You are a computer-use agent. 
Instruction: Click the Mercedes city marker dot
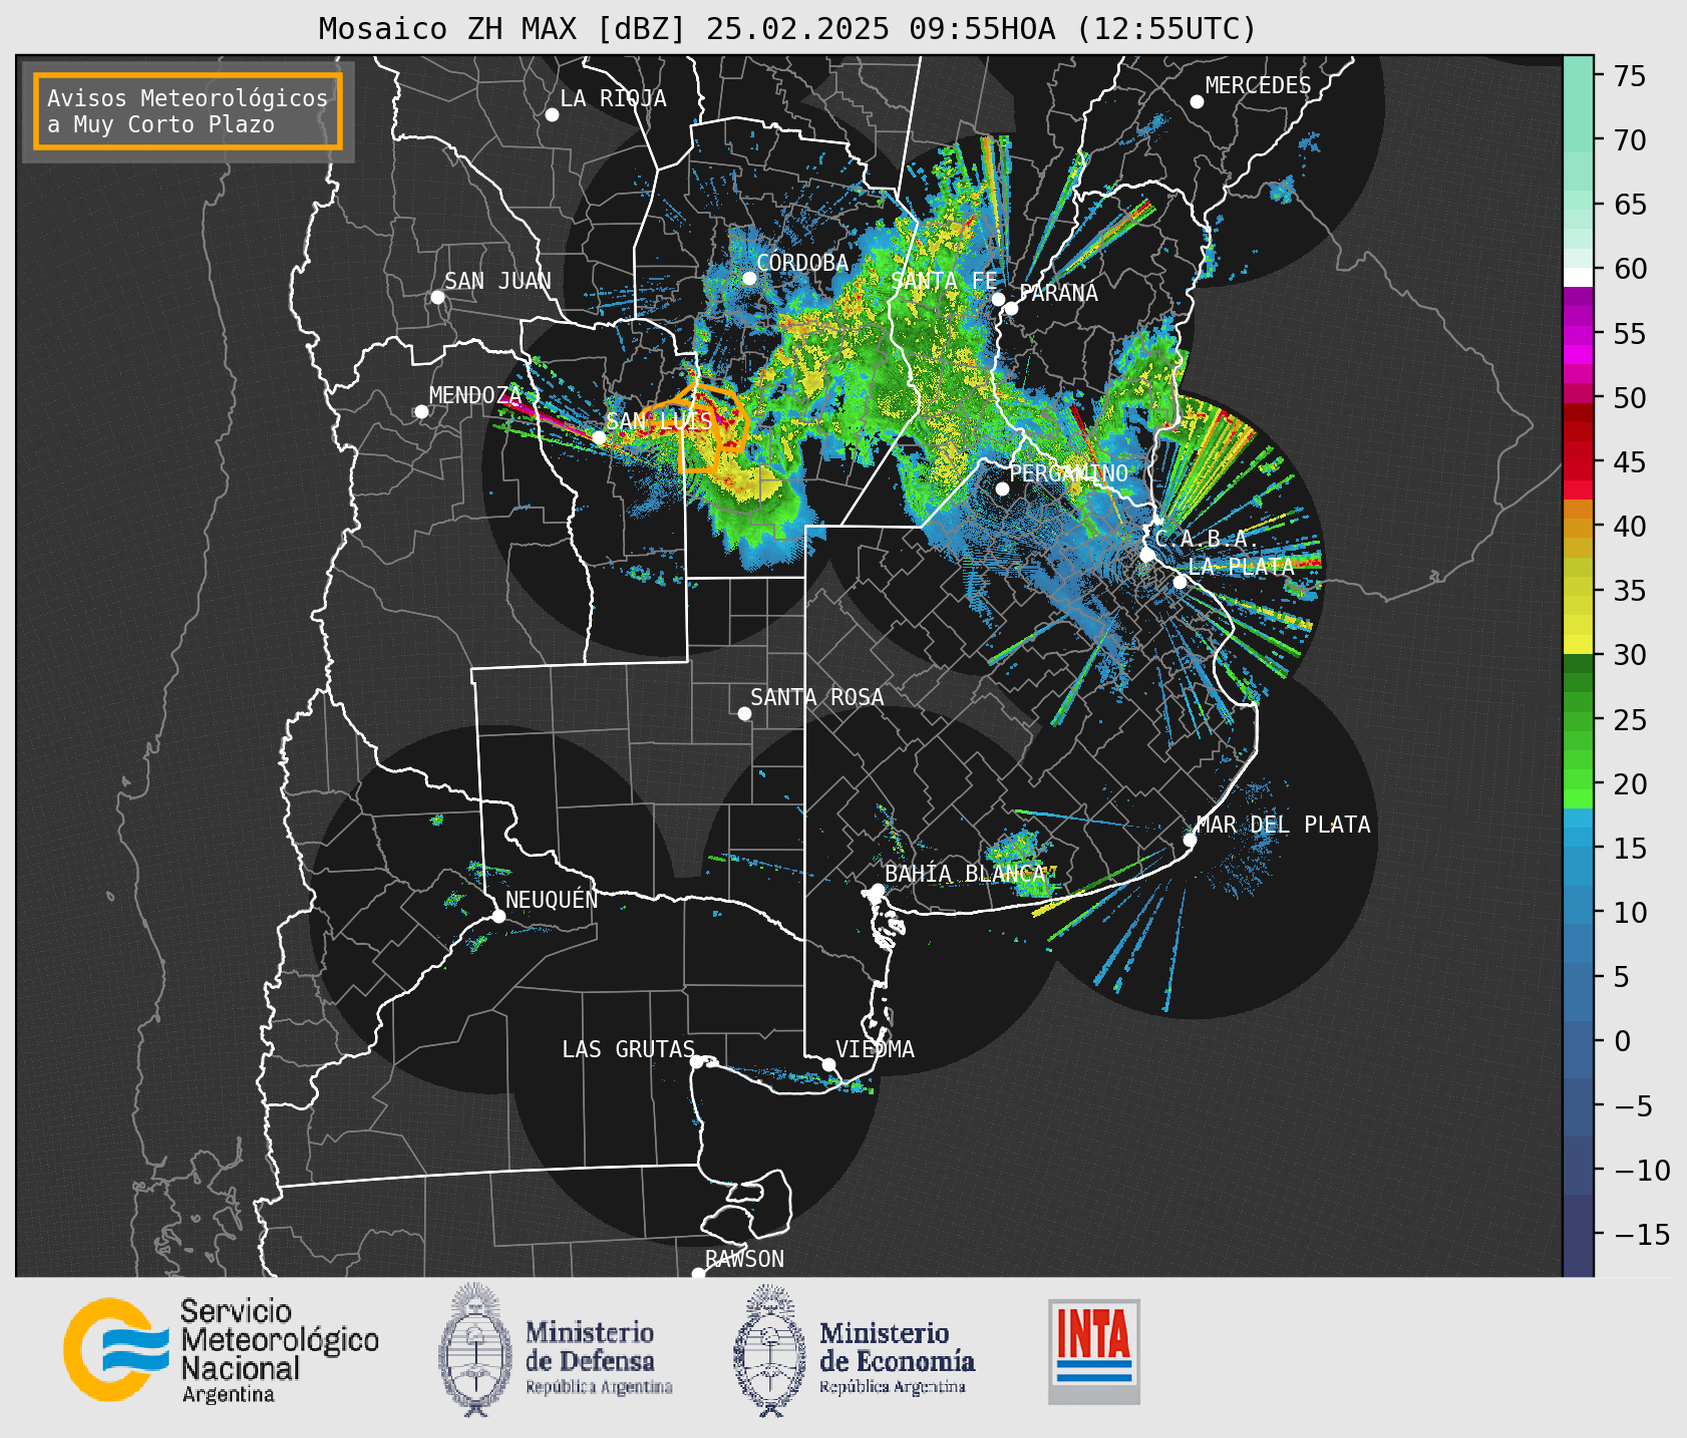tap(1197, 102)
